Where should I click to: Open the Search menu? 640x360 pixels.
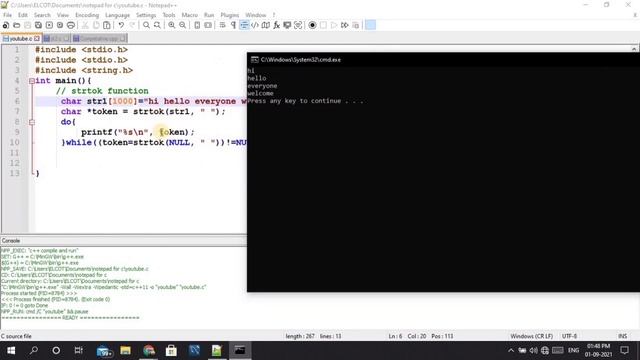point(42,15)
